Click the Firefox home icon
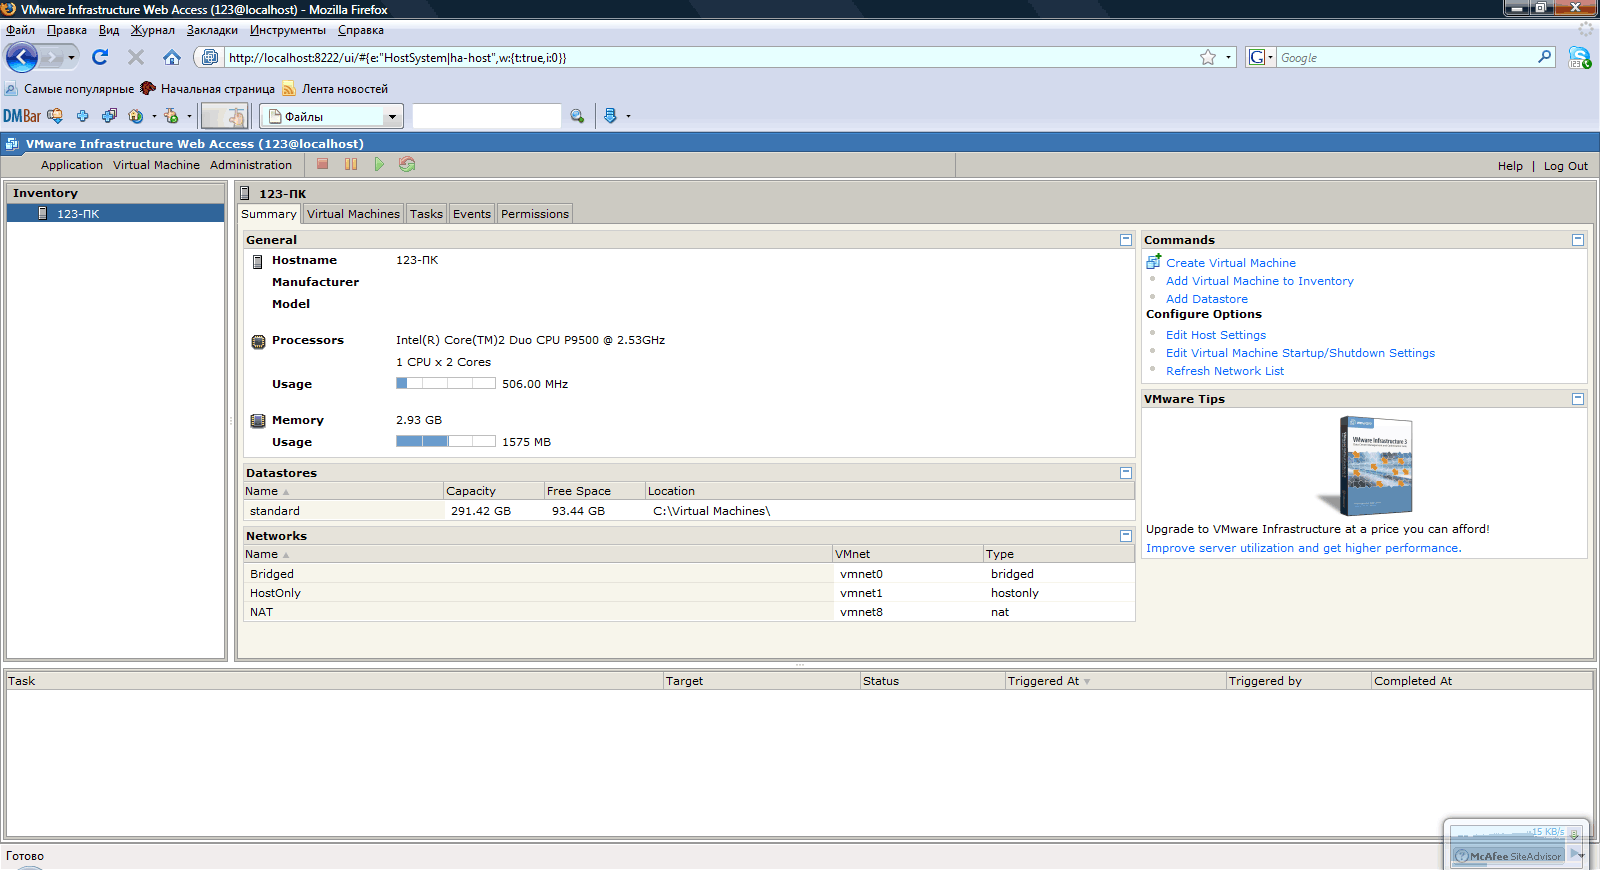 172,57
